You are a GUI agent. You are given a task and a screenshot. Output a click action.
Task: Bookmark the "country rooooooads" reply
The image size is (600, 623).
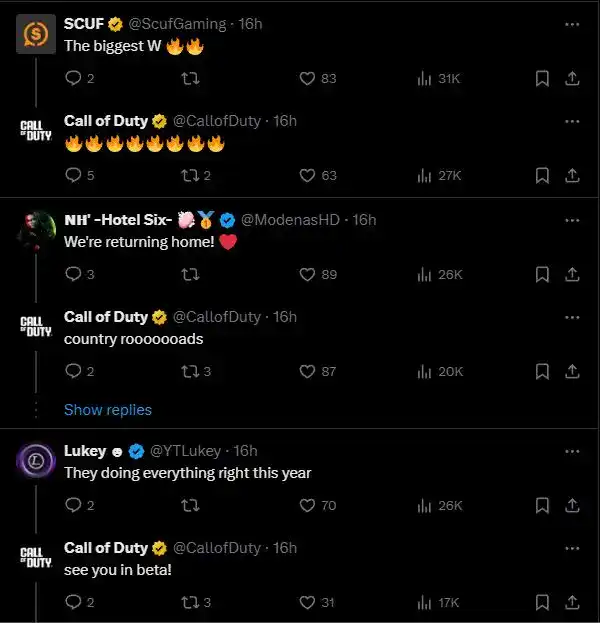click(542, 371)
